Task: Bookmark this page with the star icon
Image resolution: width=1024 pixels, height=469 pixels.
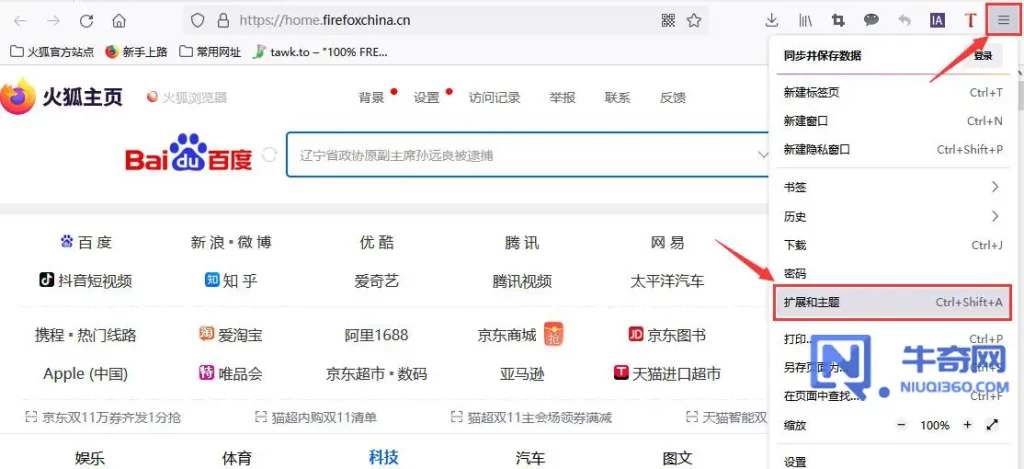Action: [694, 20]
